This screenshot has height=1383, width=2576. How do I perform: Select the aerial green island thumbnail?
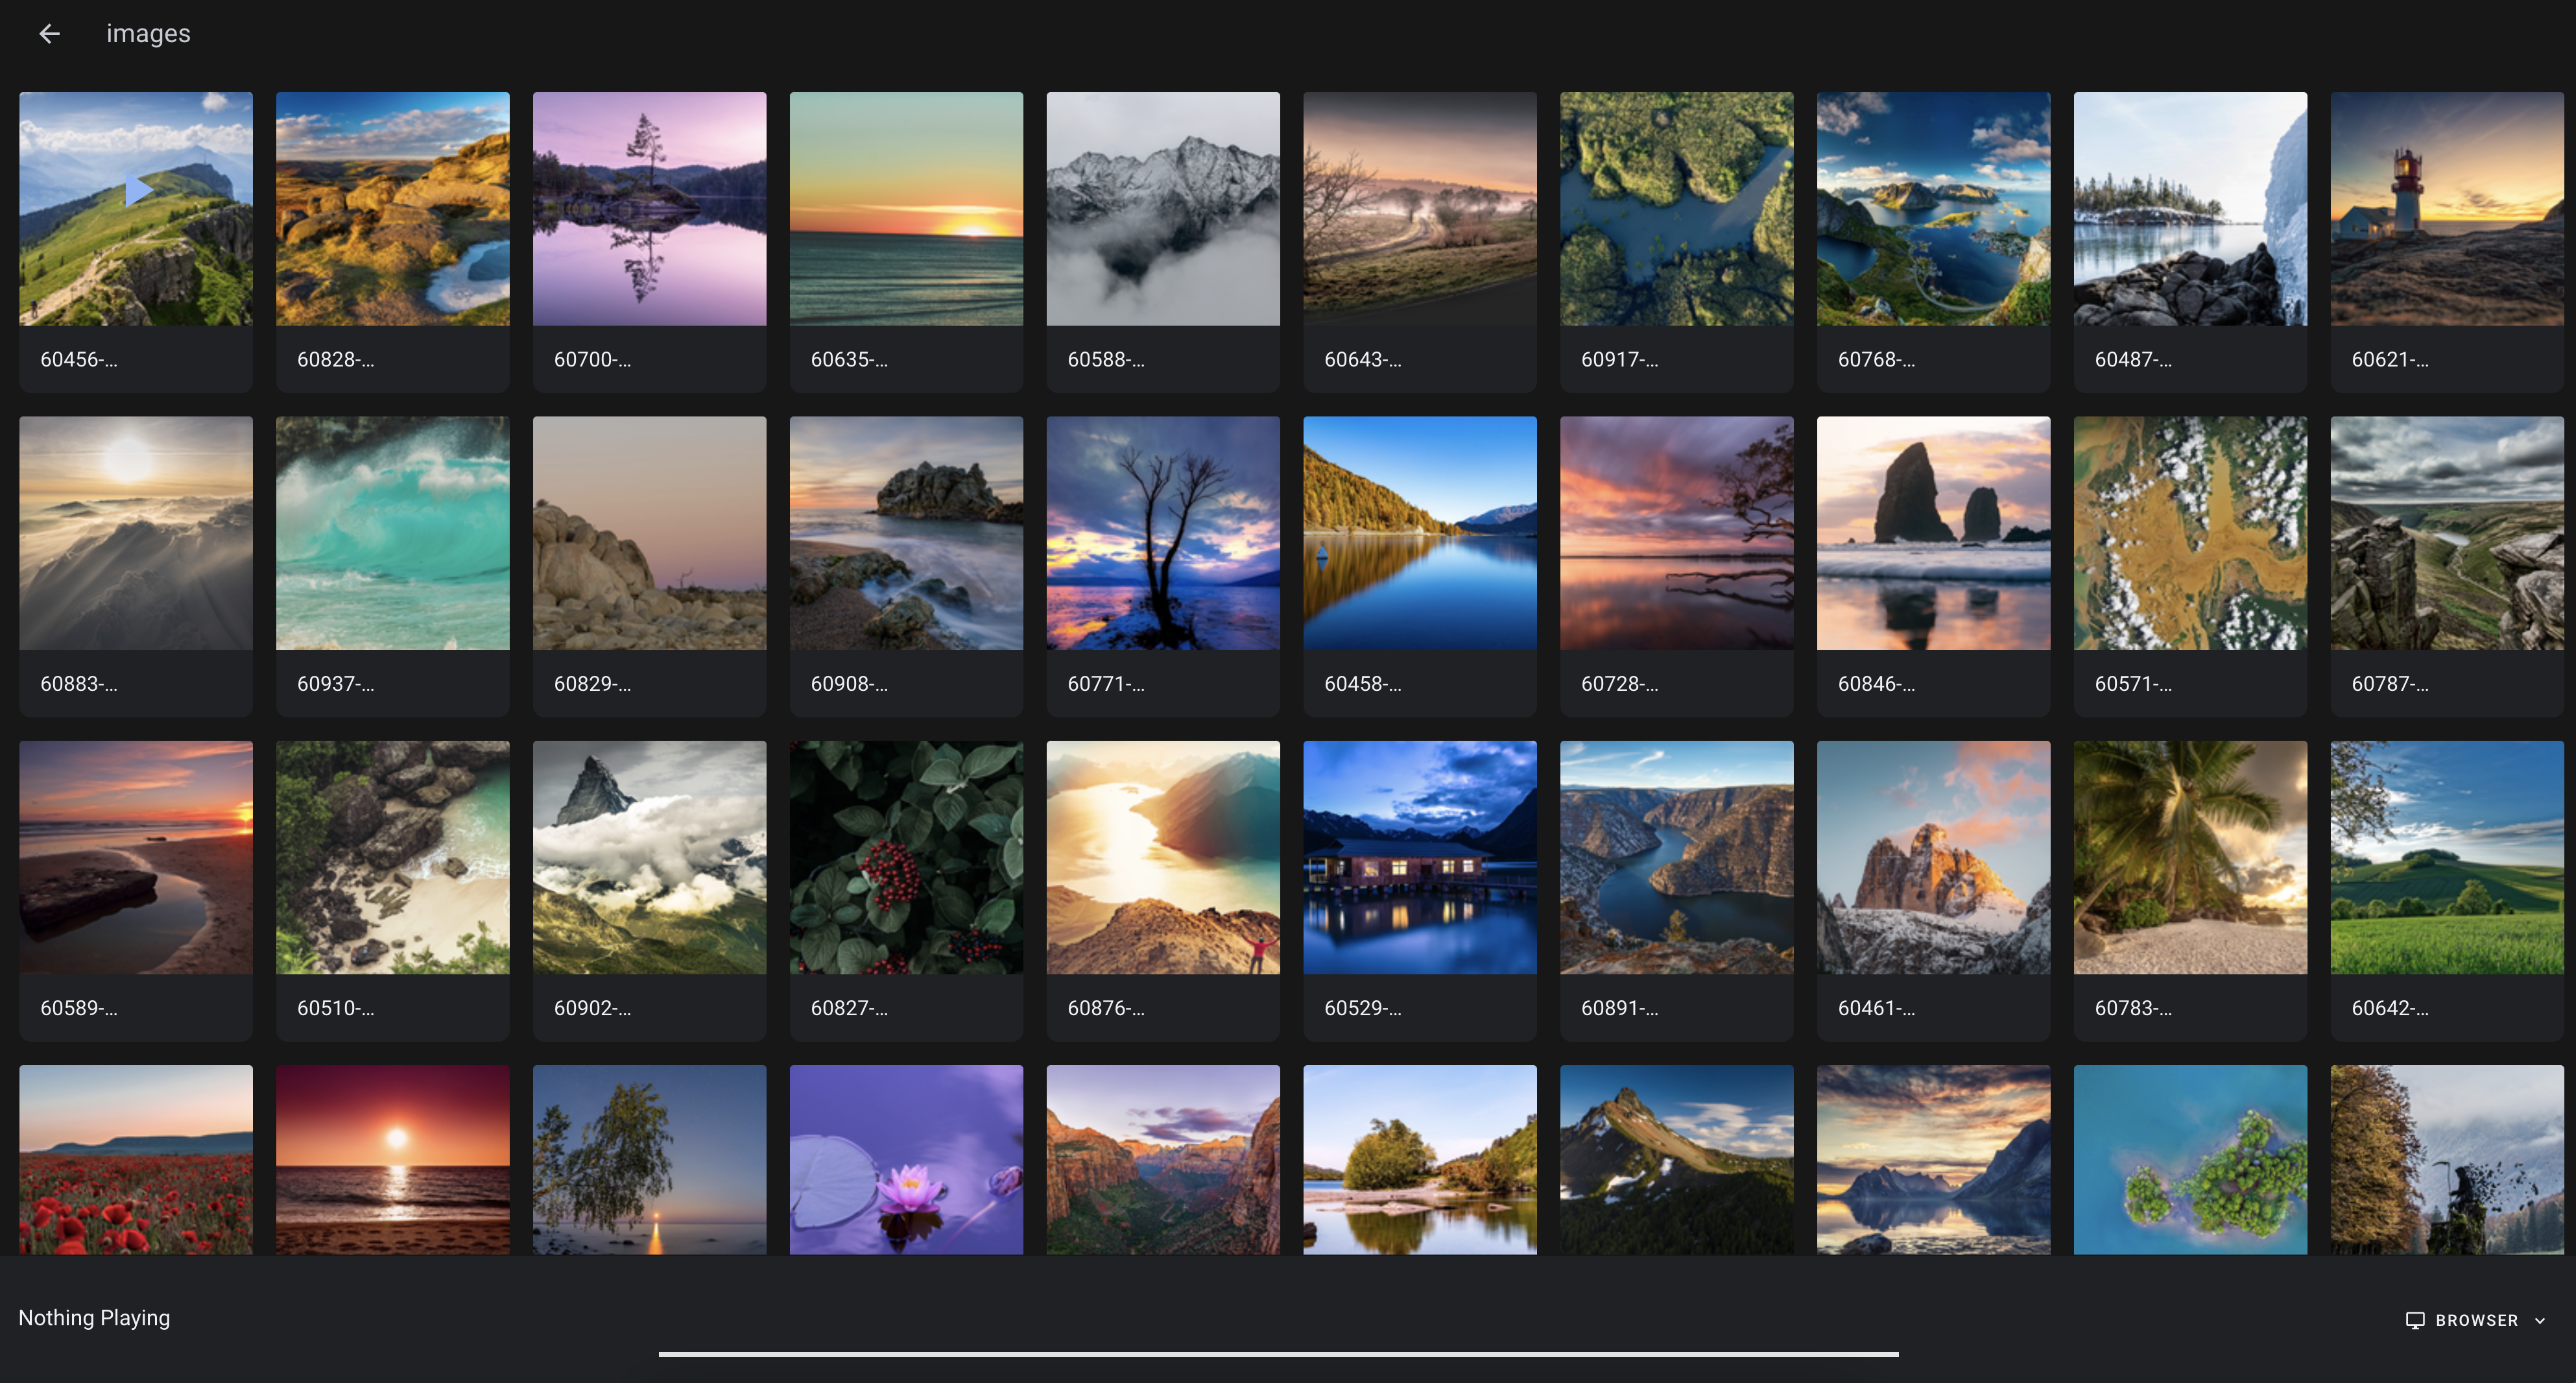point(2190,1160)
